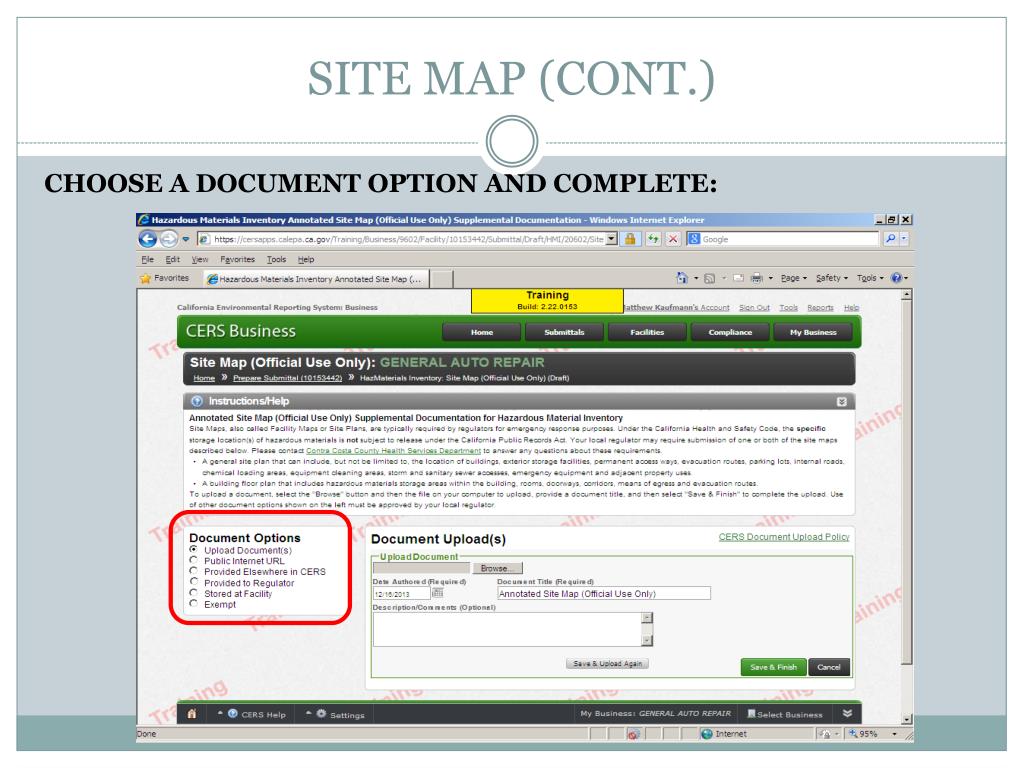Viewport: 1024px width, 768px height.
Task: Select the Public Internet URL radio option
Action: (x=193, y=560)
